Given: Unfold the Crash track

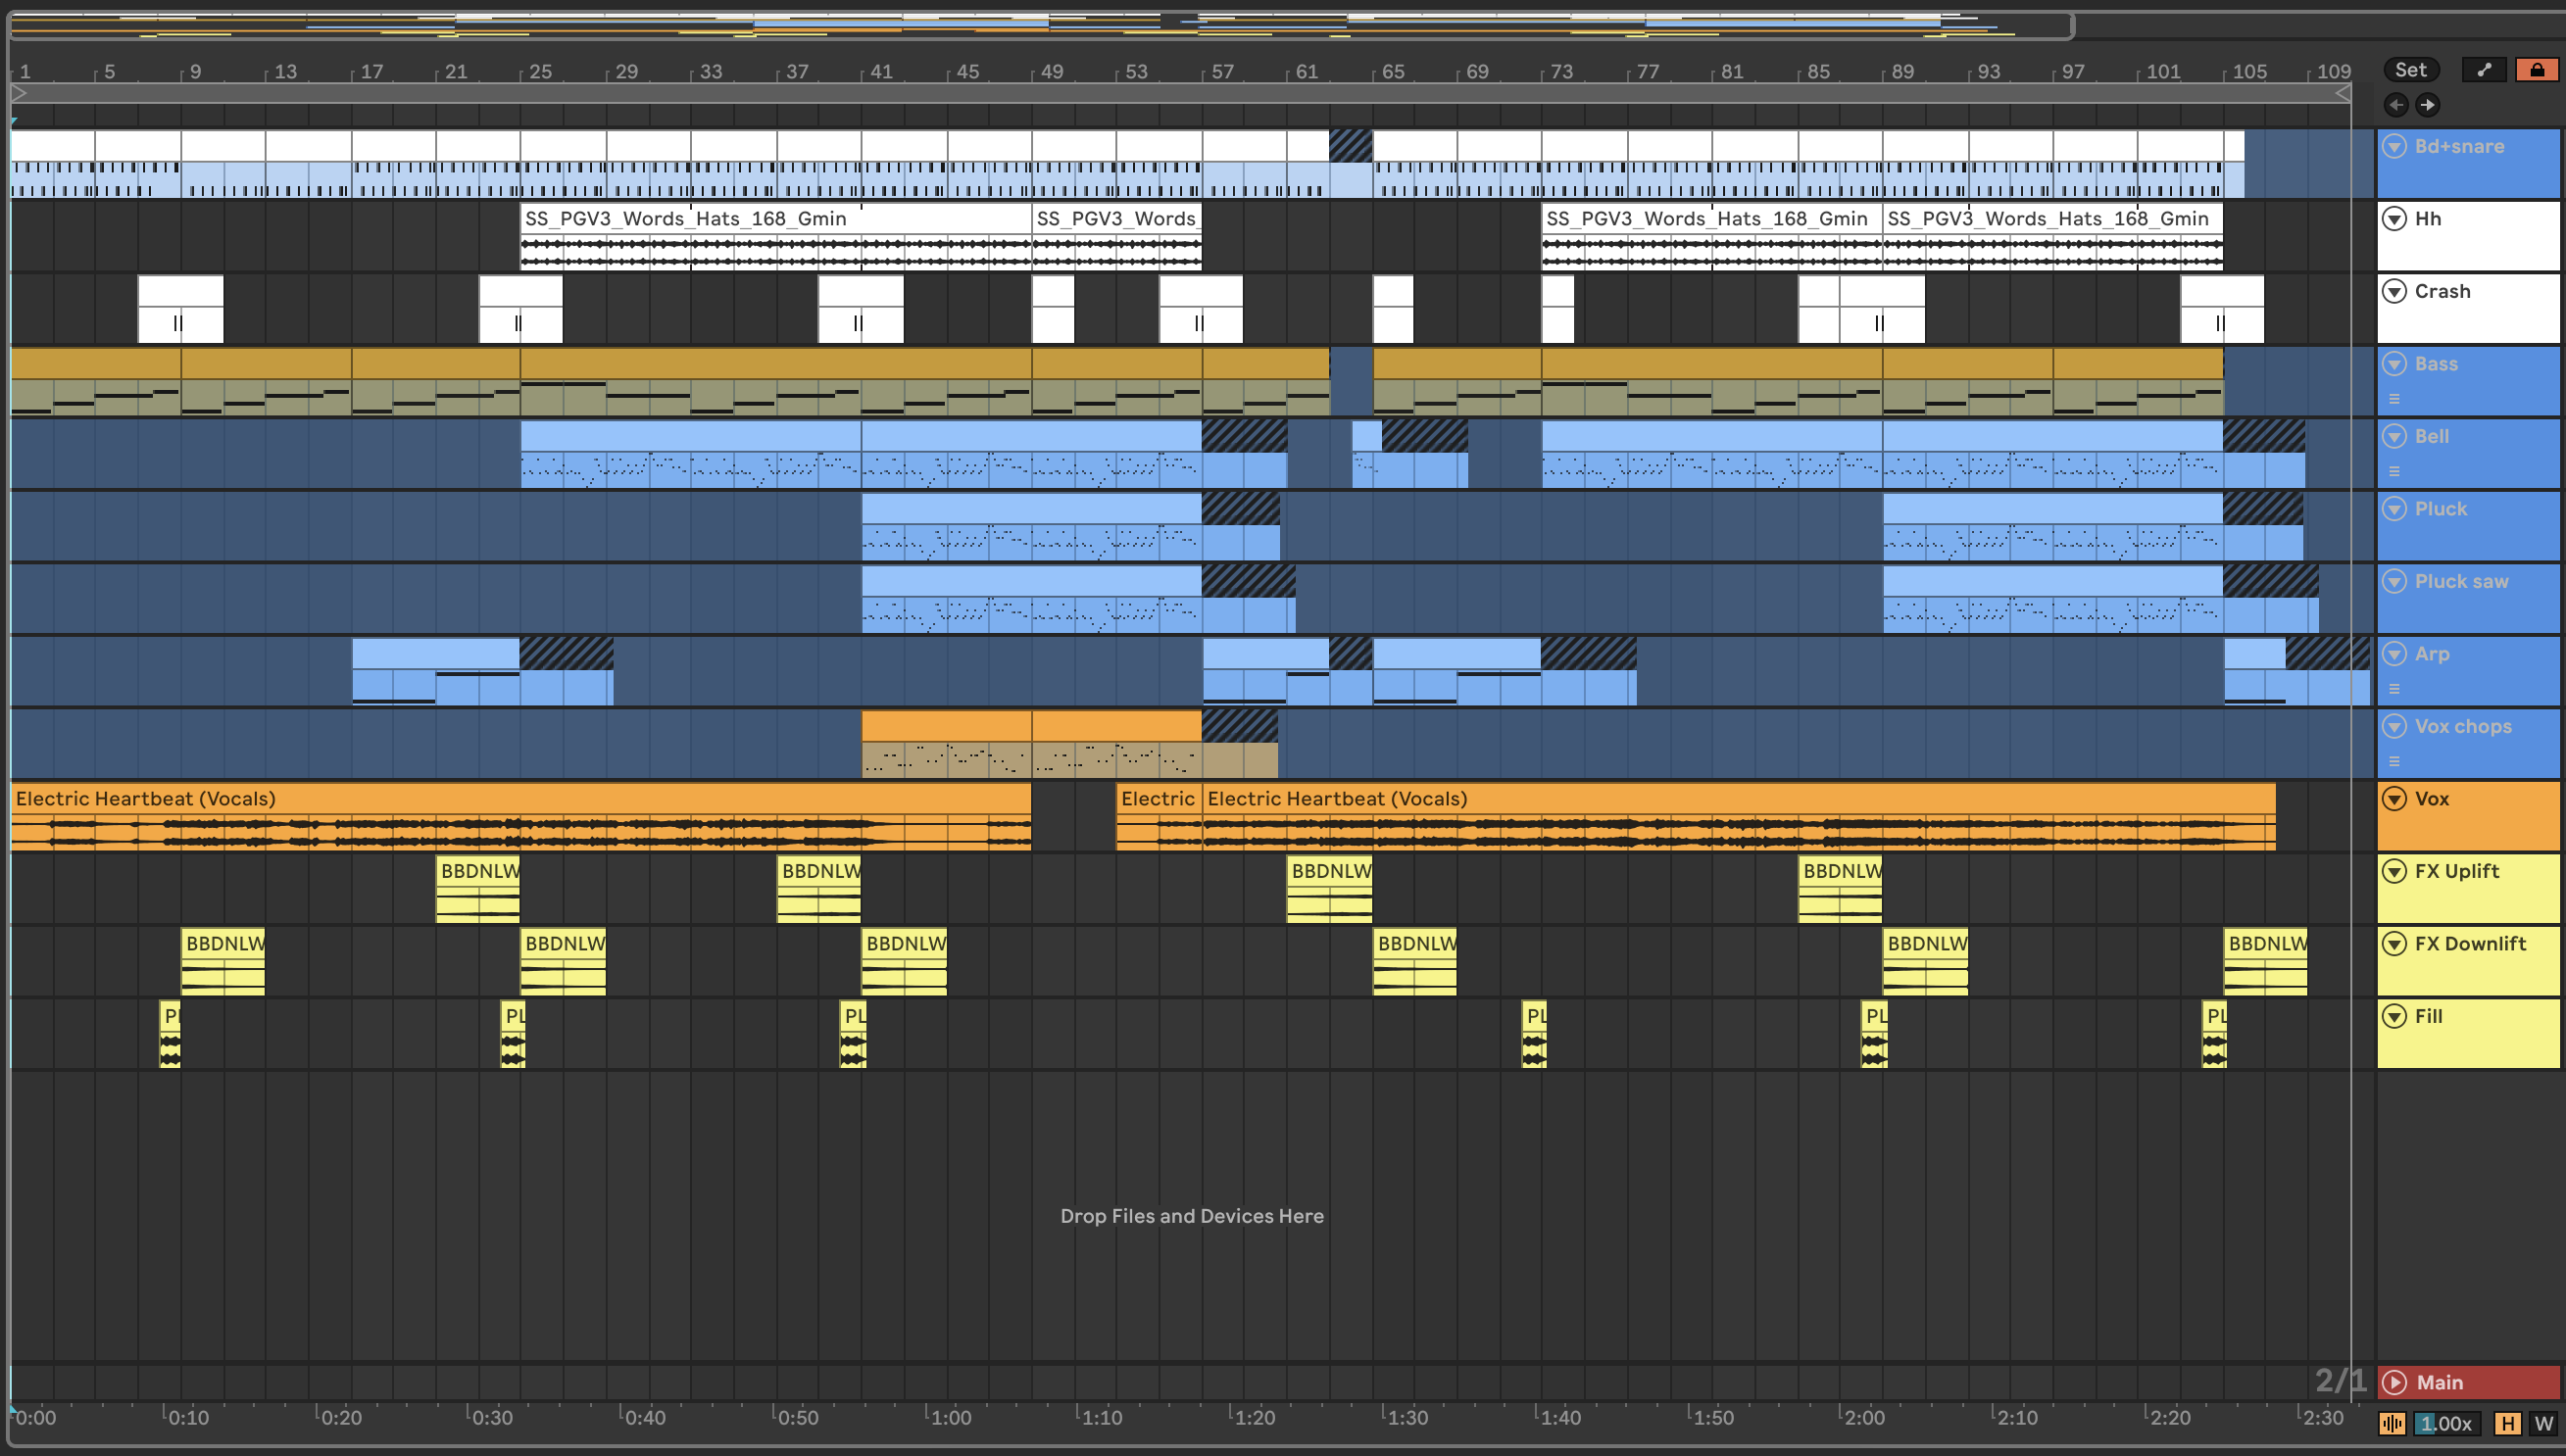Looking at the screenshot, I should 2394,291.
